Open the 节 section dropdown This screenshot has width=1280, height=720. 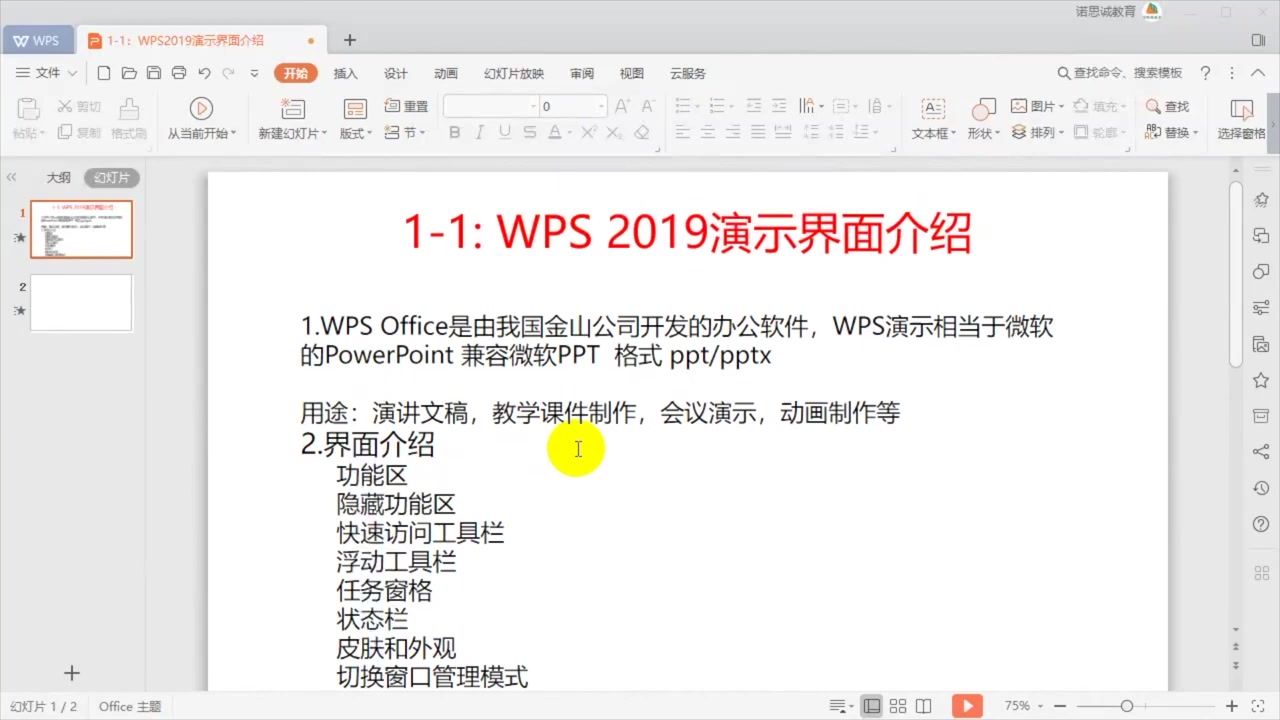406,132
